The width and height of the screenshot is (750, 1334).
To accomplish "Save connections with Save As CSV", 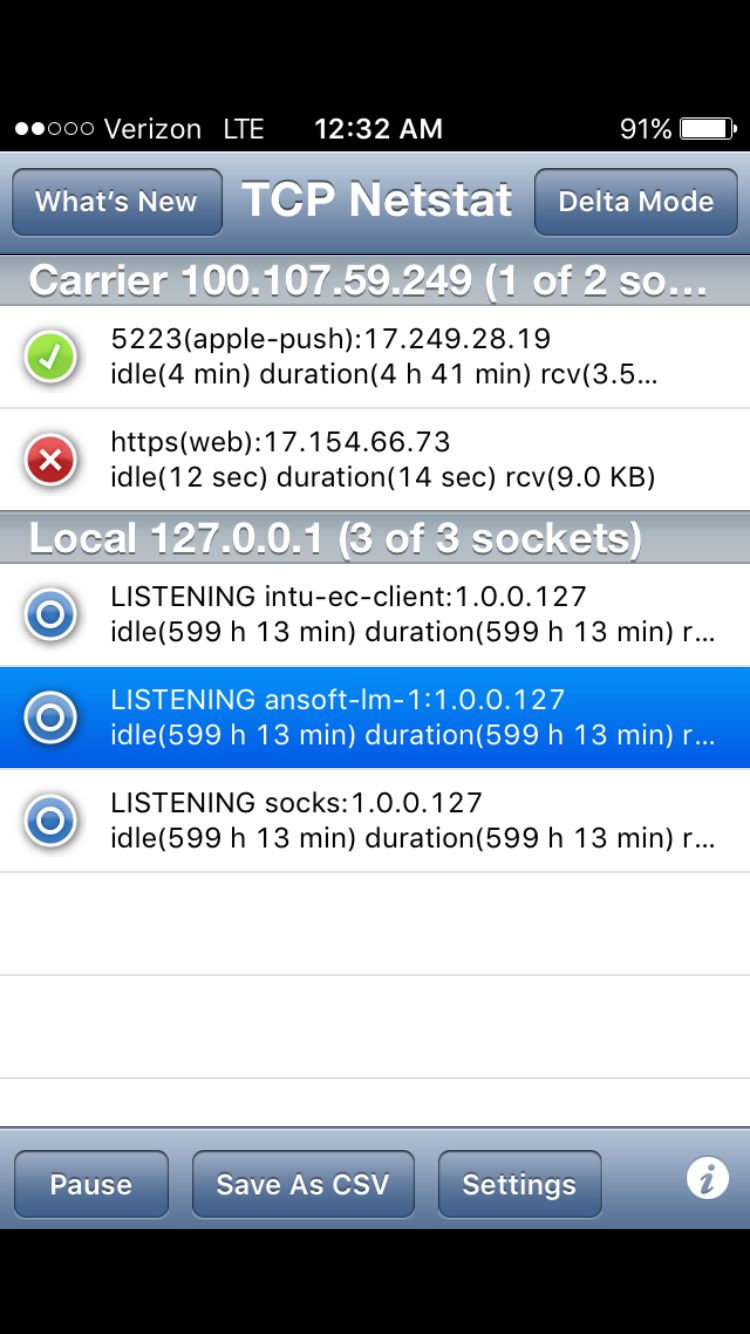I will coord(303,1184).
